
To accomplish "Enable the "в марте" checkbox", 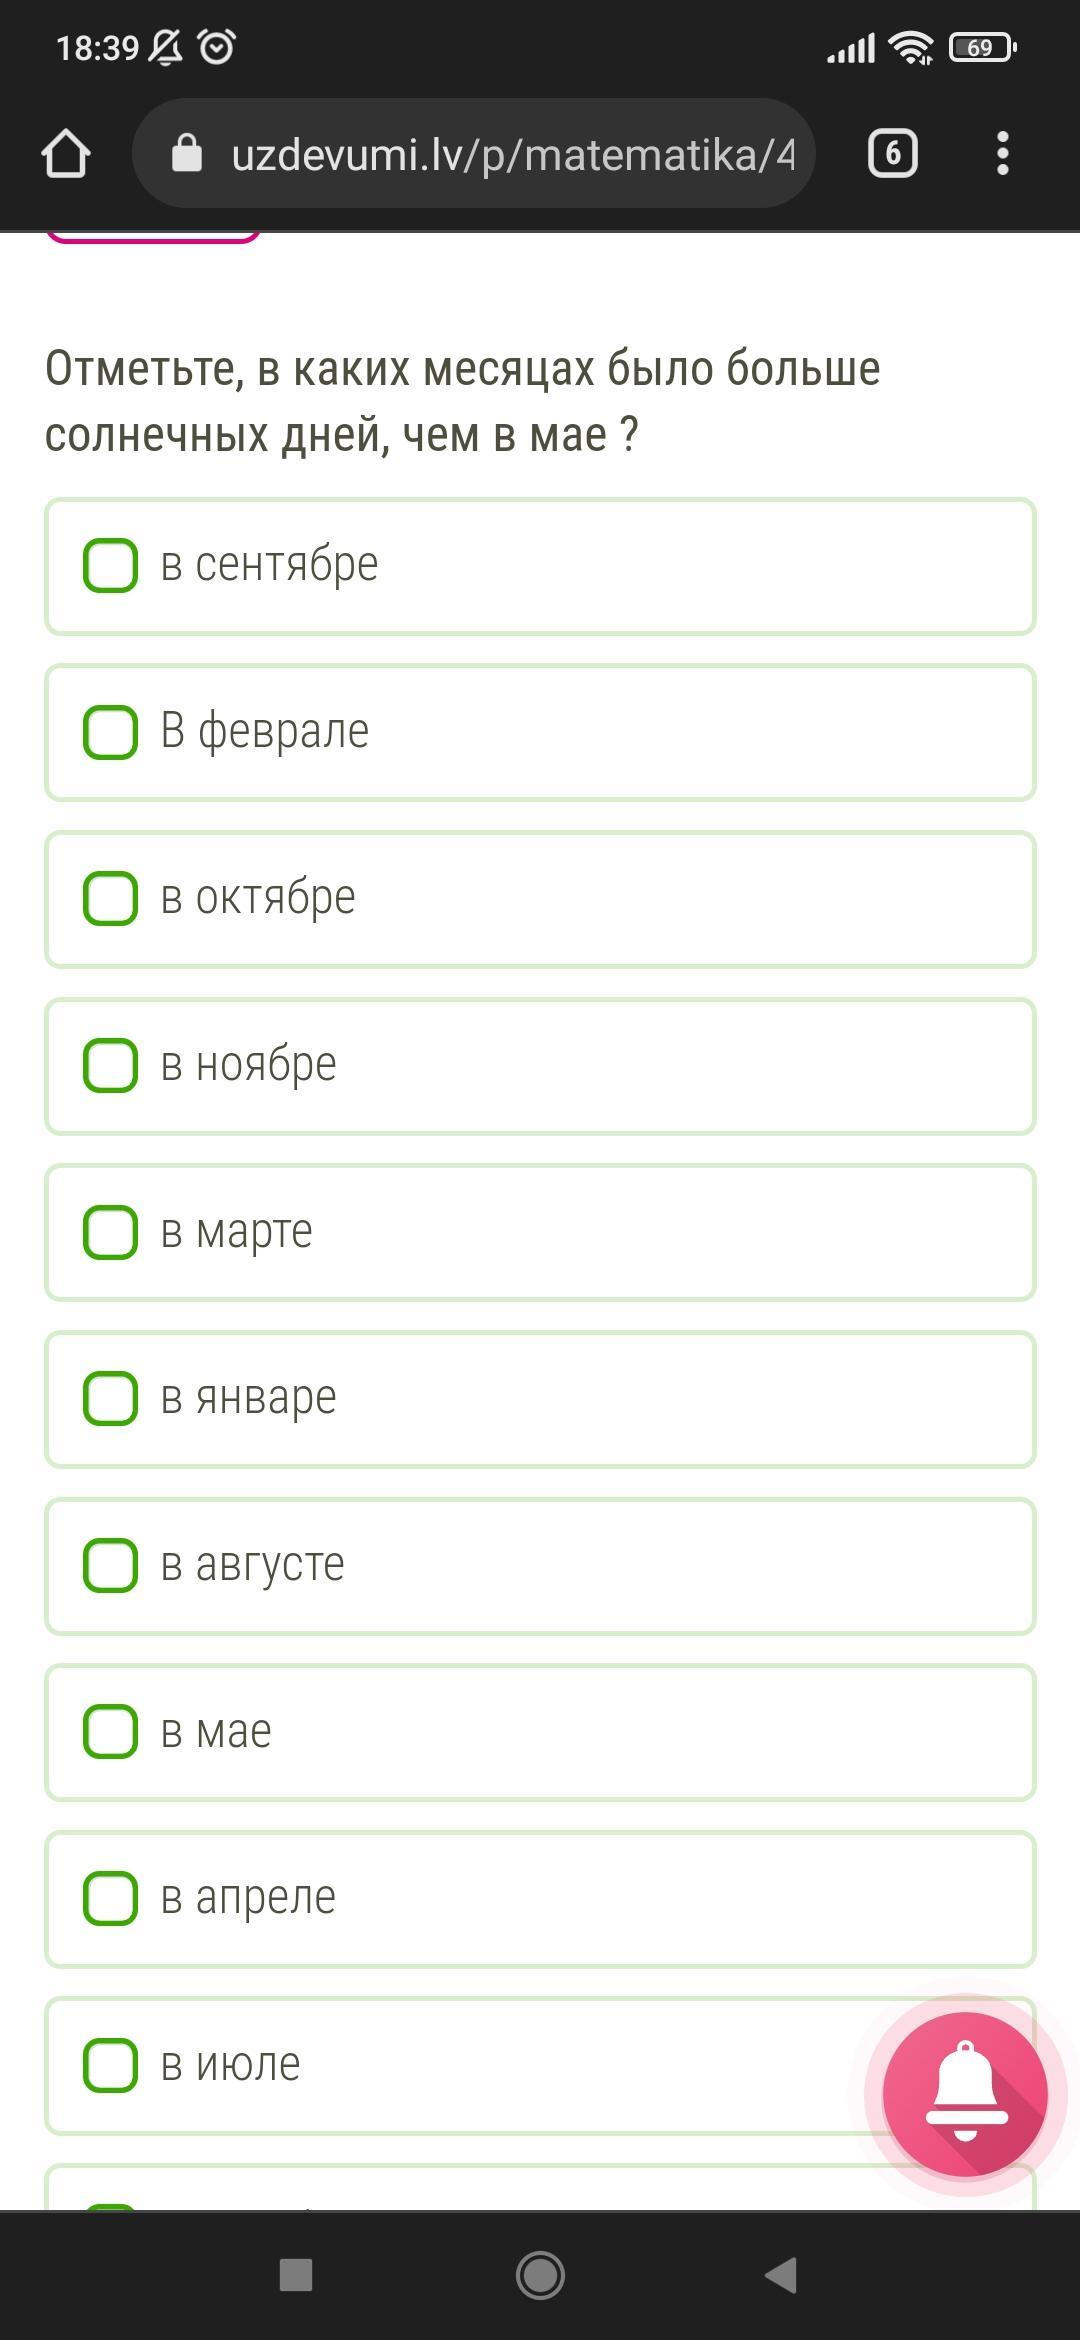I will (110, 1232).
